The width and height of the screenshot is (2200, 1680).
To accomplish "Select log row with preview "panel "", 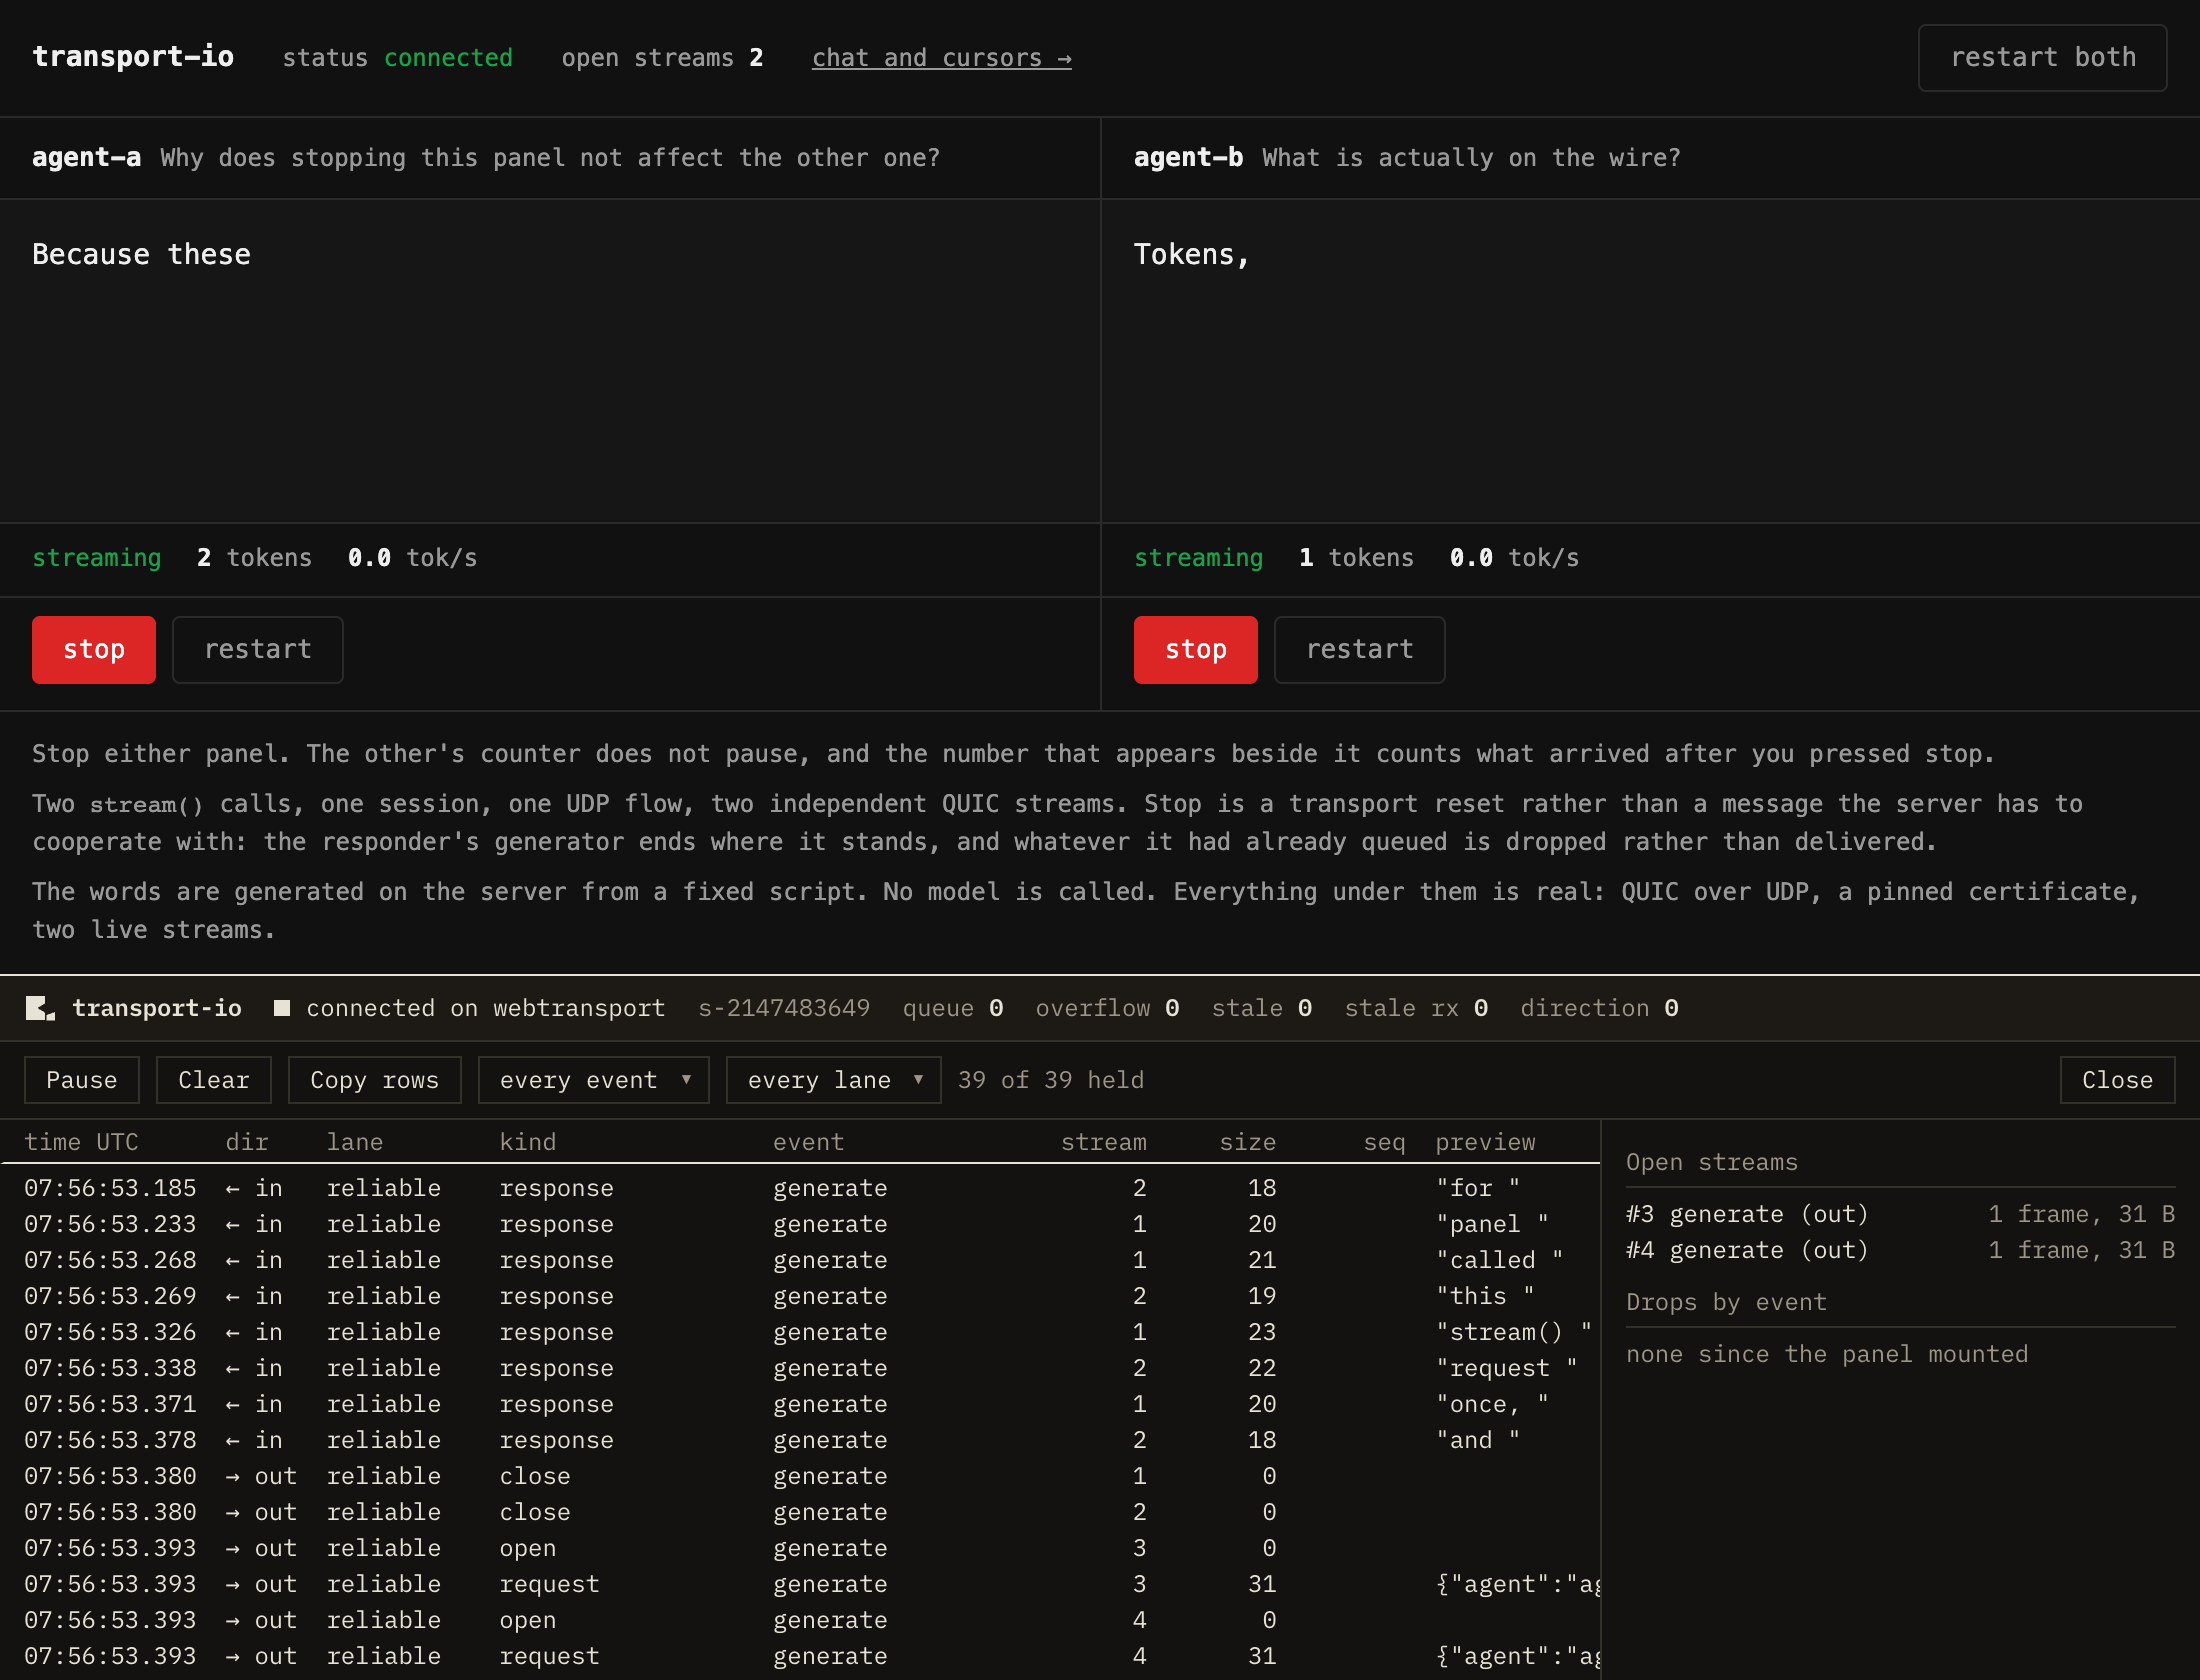I will tap(800, 1224).
